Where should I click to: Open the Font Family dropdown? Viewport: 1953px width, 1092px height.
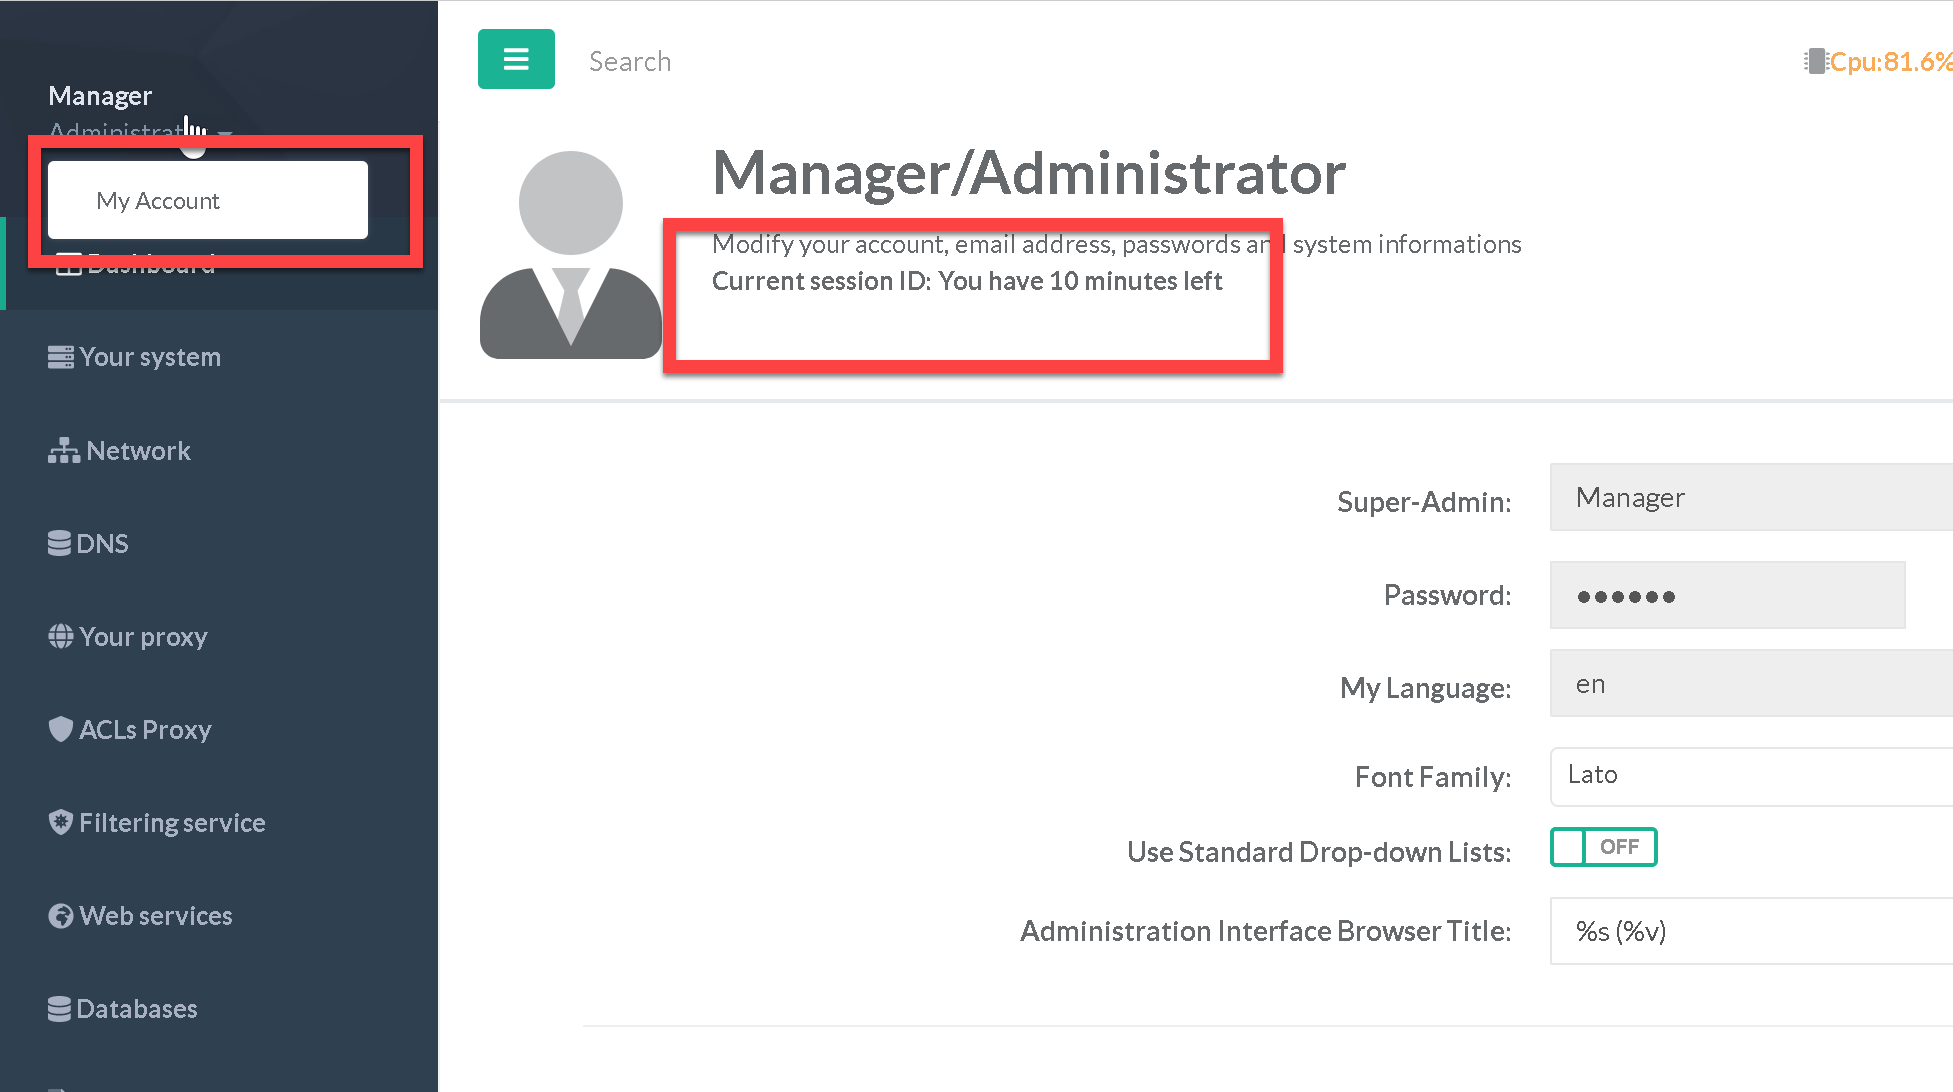[1750, 776]
